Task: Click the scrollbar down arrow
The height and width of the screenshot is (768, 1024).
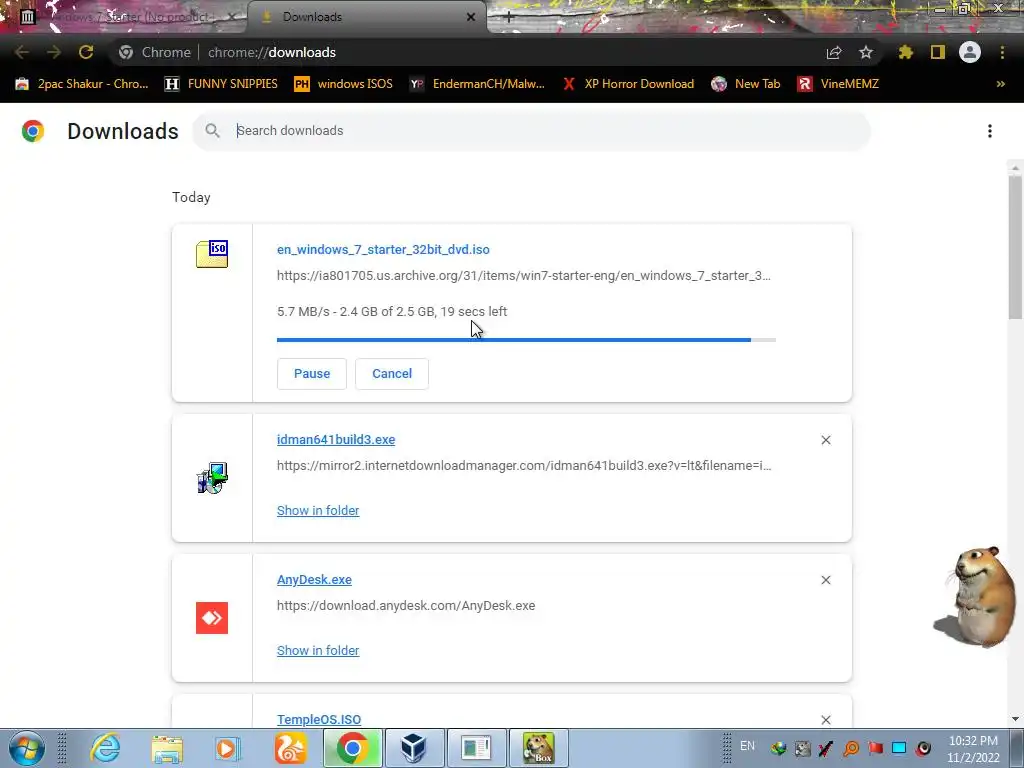Action: pos(1015,719)
